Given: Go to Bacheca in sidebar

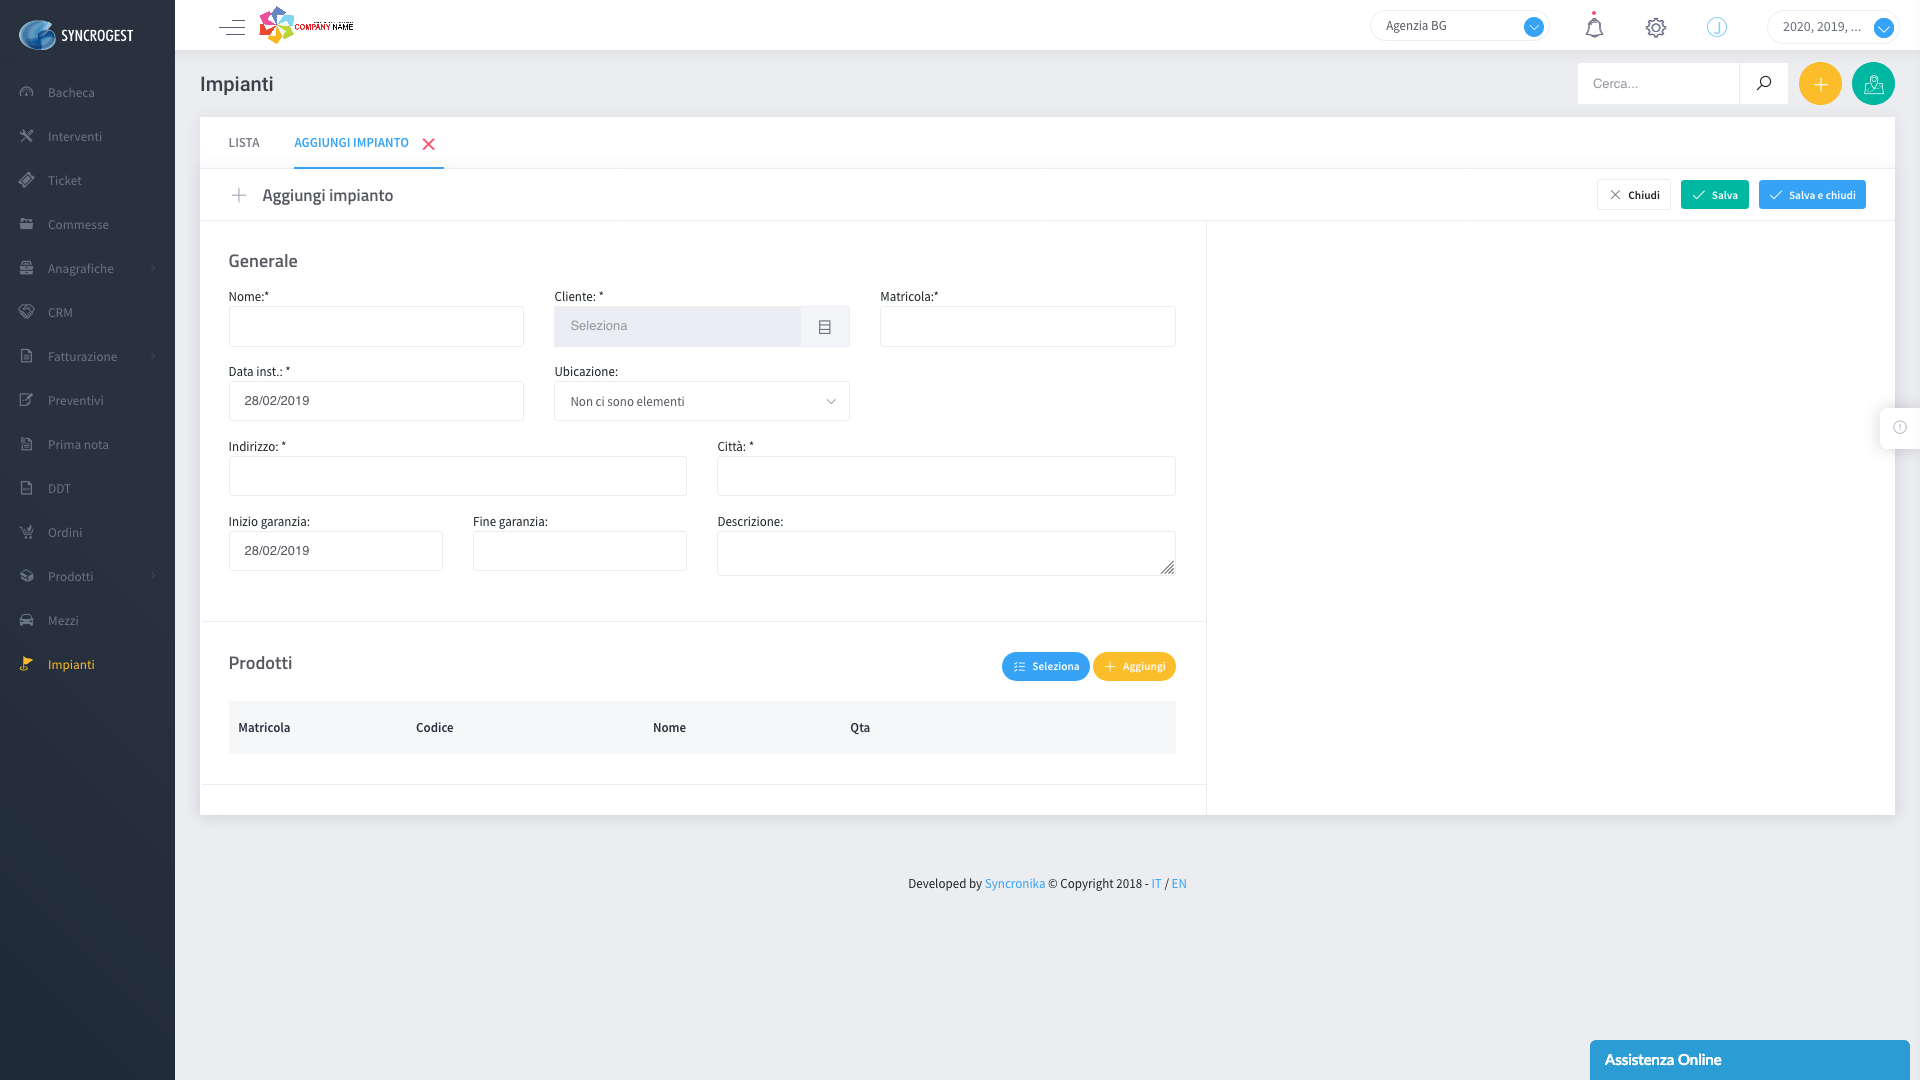Looking at the screenshot, I should tap(71, 93).
